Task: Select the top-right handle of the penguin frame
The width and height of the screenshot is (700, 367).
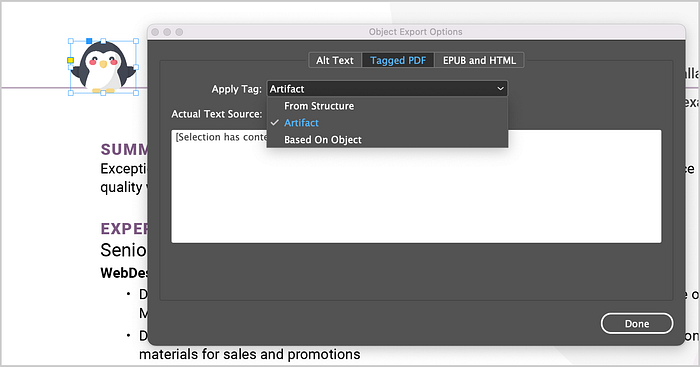Action: (136, 41)
